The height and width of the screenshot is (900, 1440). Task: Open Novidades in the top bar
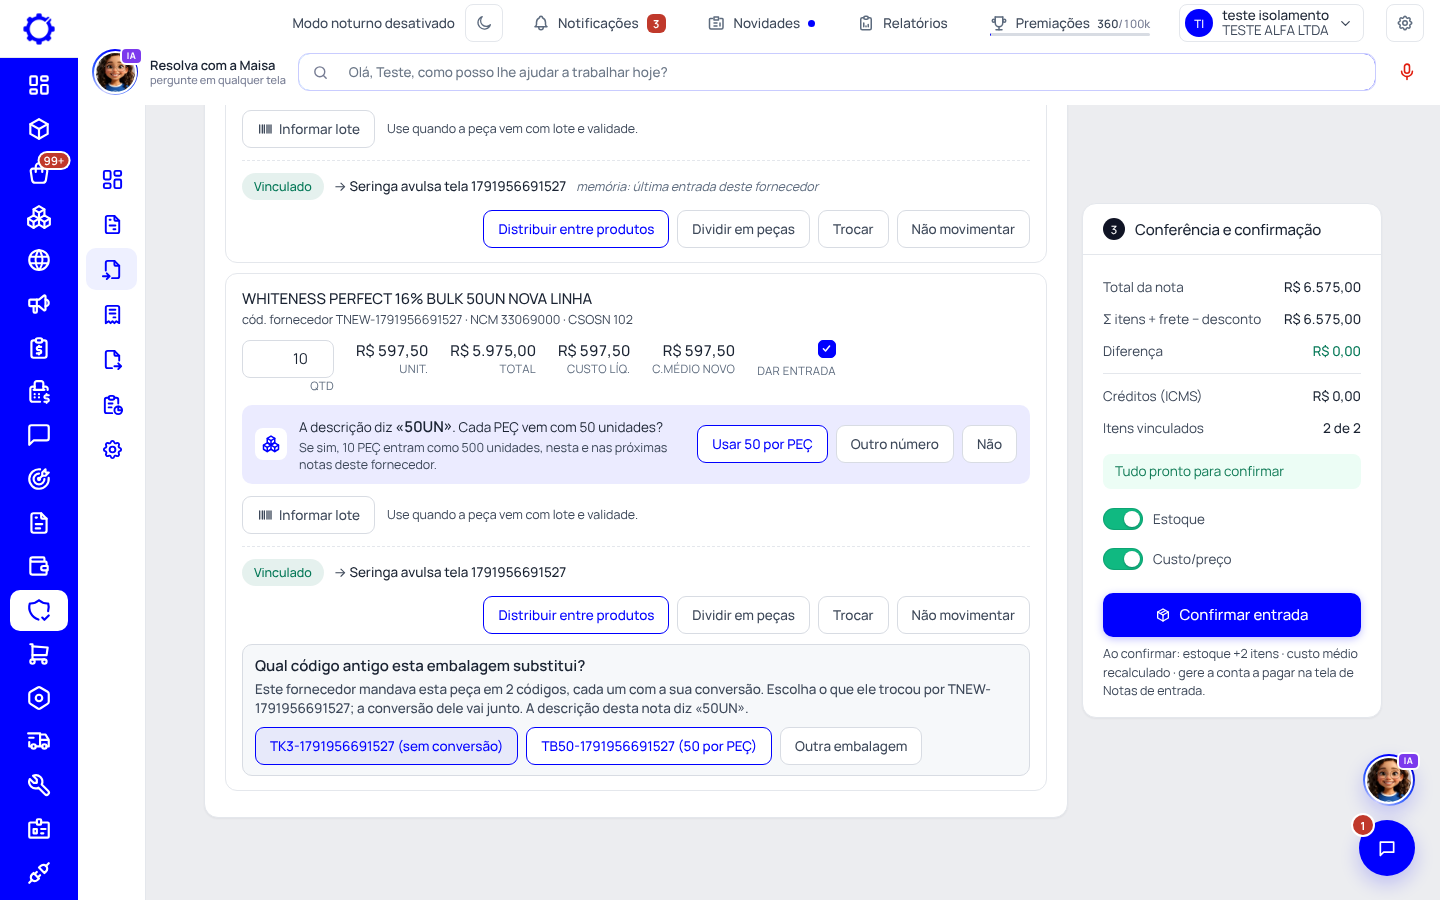(762, 23)
